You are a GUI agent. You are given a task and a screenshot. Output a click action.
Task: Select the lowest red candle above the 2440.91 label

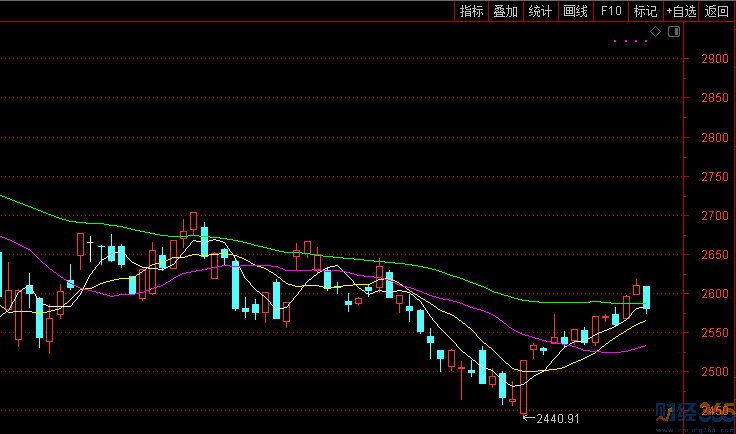pyautogui.click(x=523, y=387)
